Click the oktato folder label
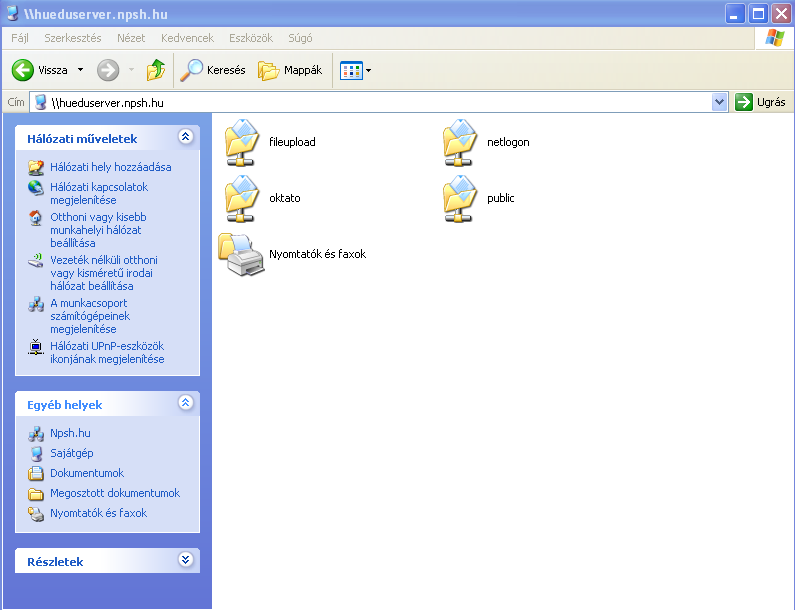The height and width of the screenshot is (610, 795). pyautogui.click(x=284, y=198)
